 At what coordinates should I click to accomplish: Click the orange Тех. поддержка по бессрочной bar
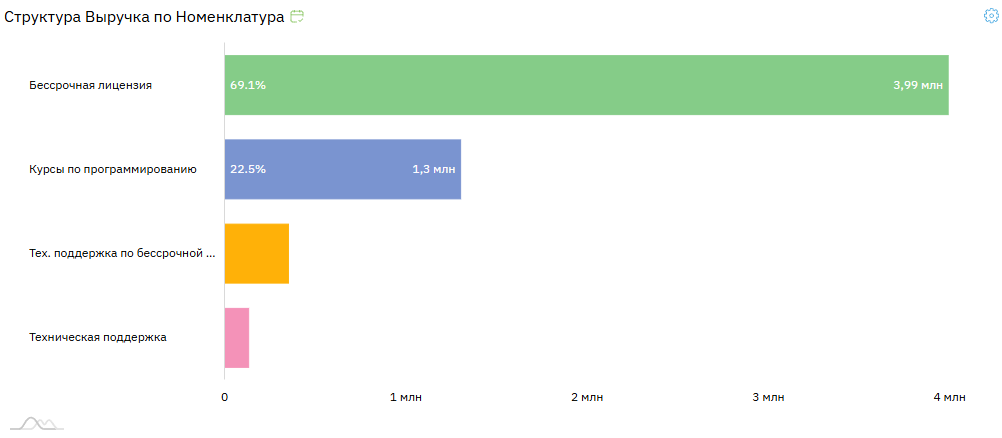pyautogui.click(x=257, y=254)
